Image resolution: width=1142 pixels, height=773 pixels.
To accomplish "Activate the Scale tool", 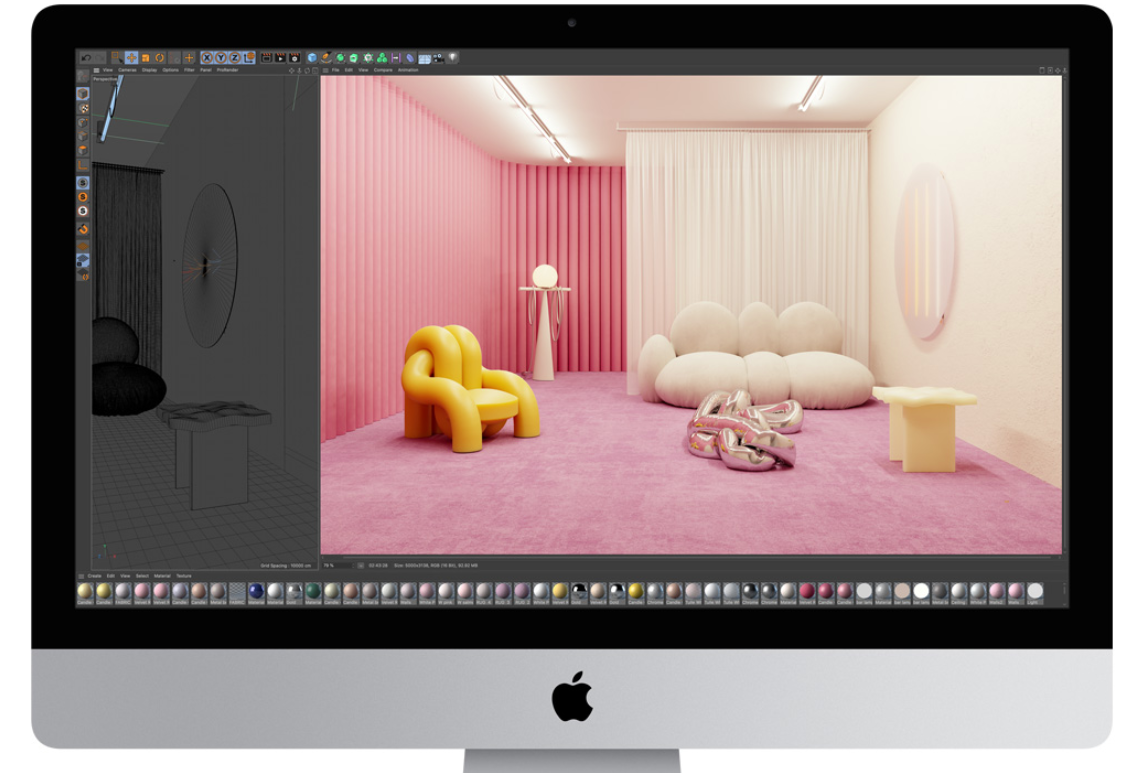I will pyautogui.click(x=146, y=58).
